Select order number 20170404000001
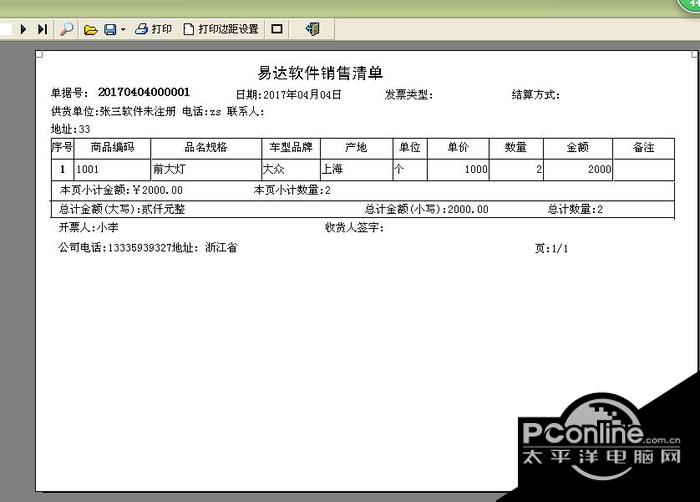 coord(144,92)
